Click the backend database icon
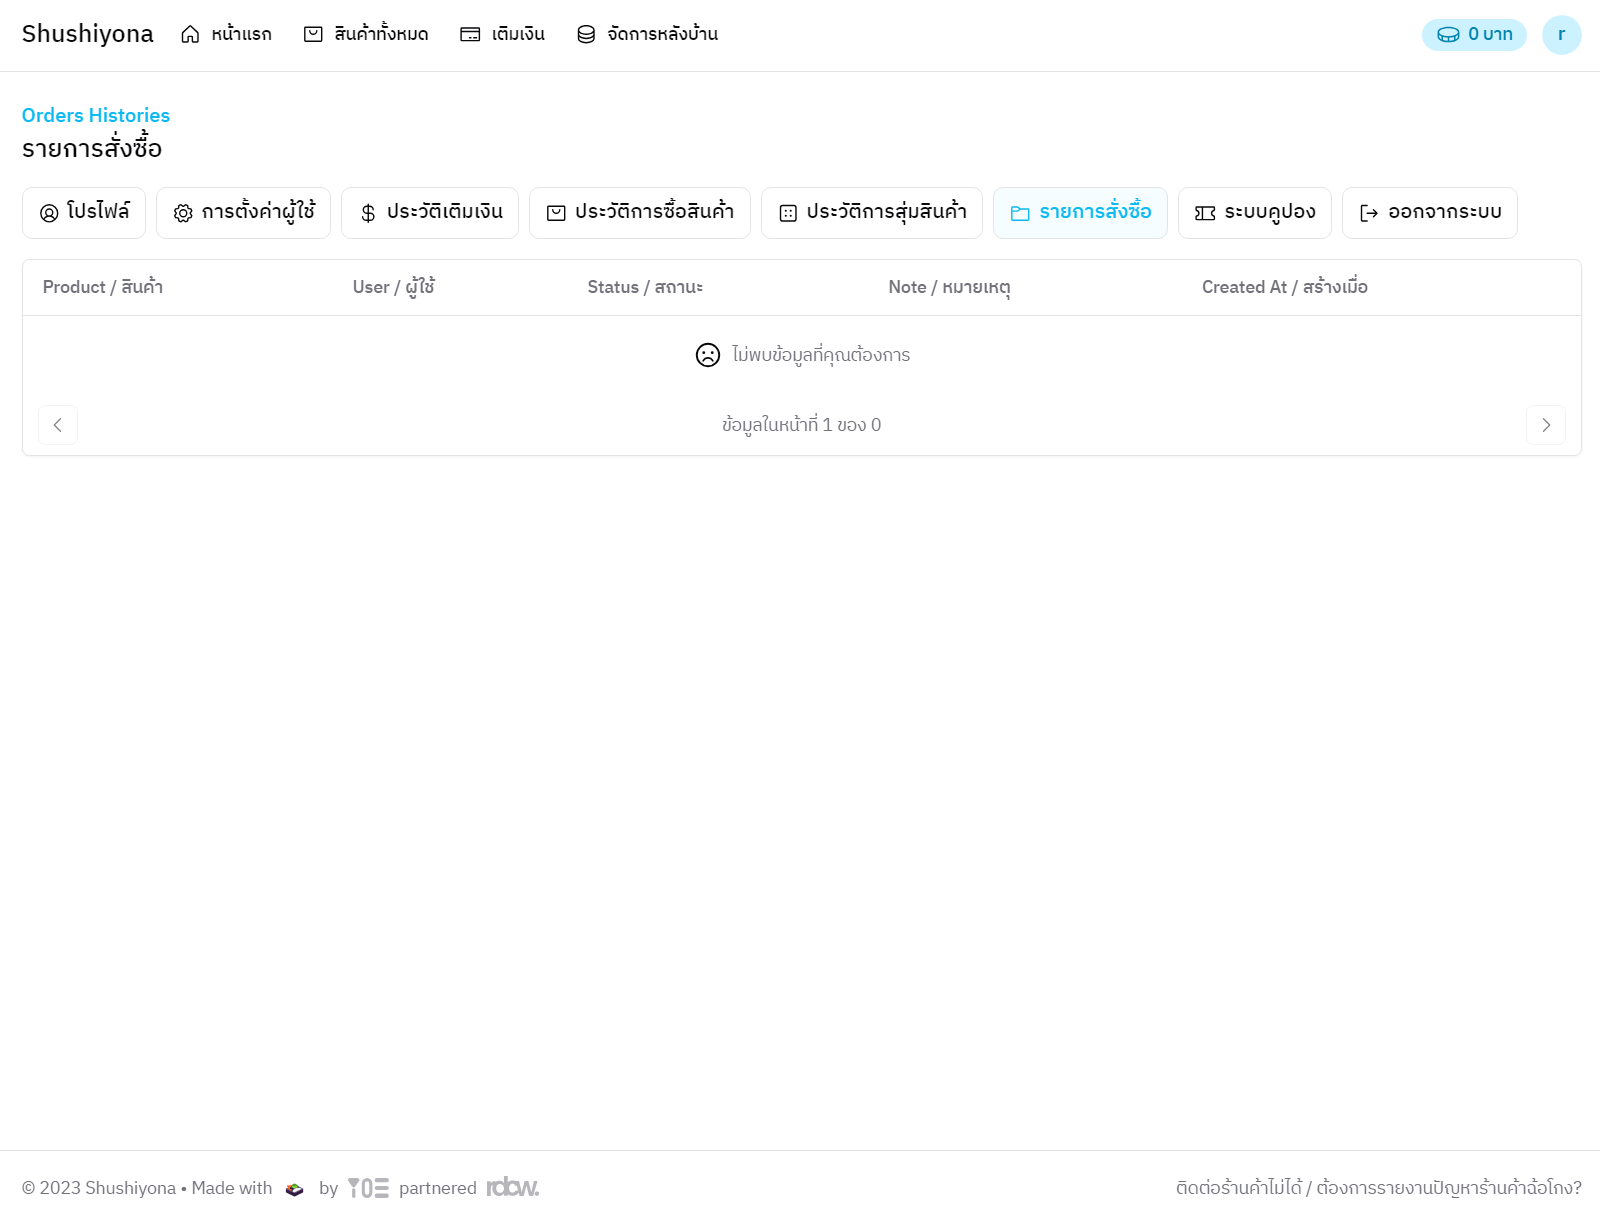Viewport: 1600px width, 1225px height. [586, 35]
